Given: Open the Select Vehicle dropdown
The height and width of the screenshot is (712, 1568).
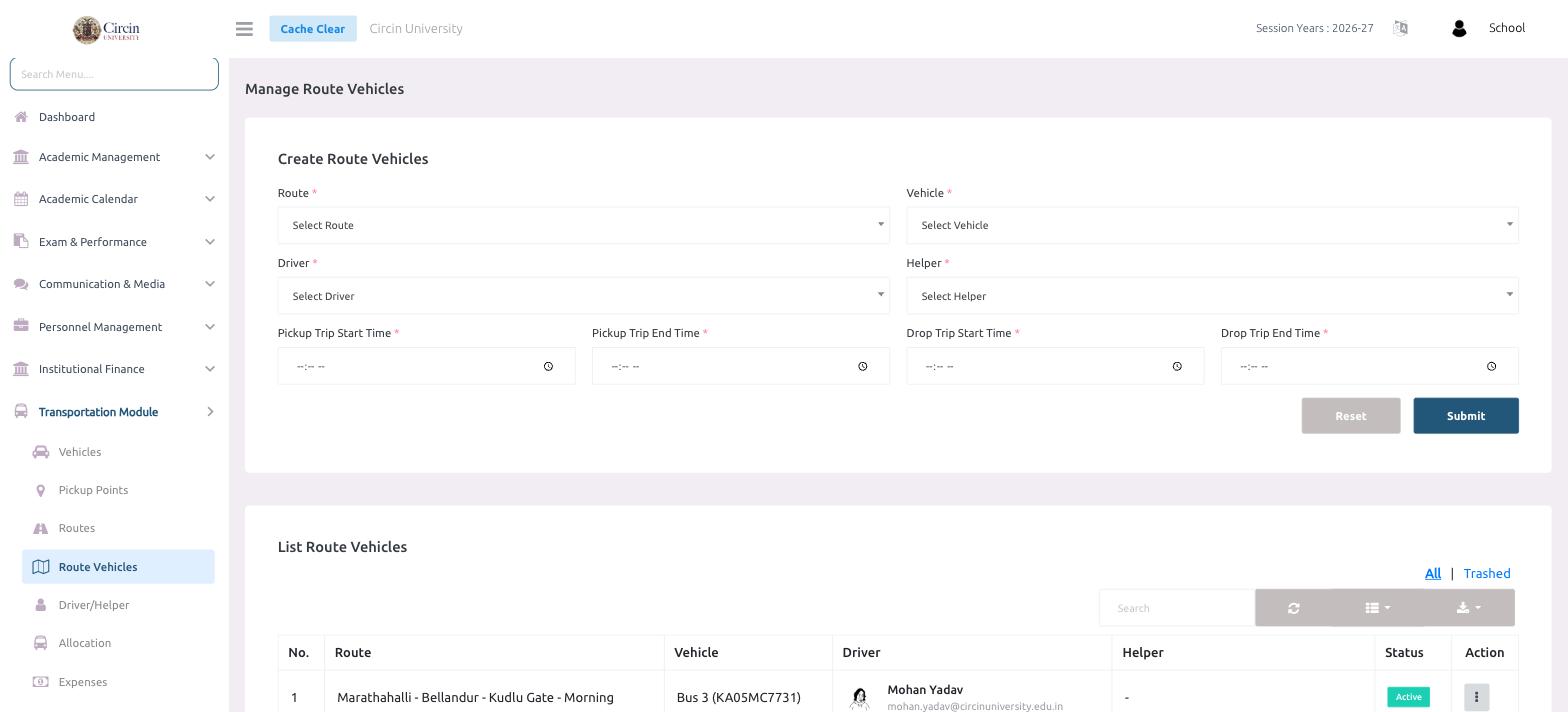Looking at the screenshot, I should tap(1212, 225).
